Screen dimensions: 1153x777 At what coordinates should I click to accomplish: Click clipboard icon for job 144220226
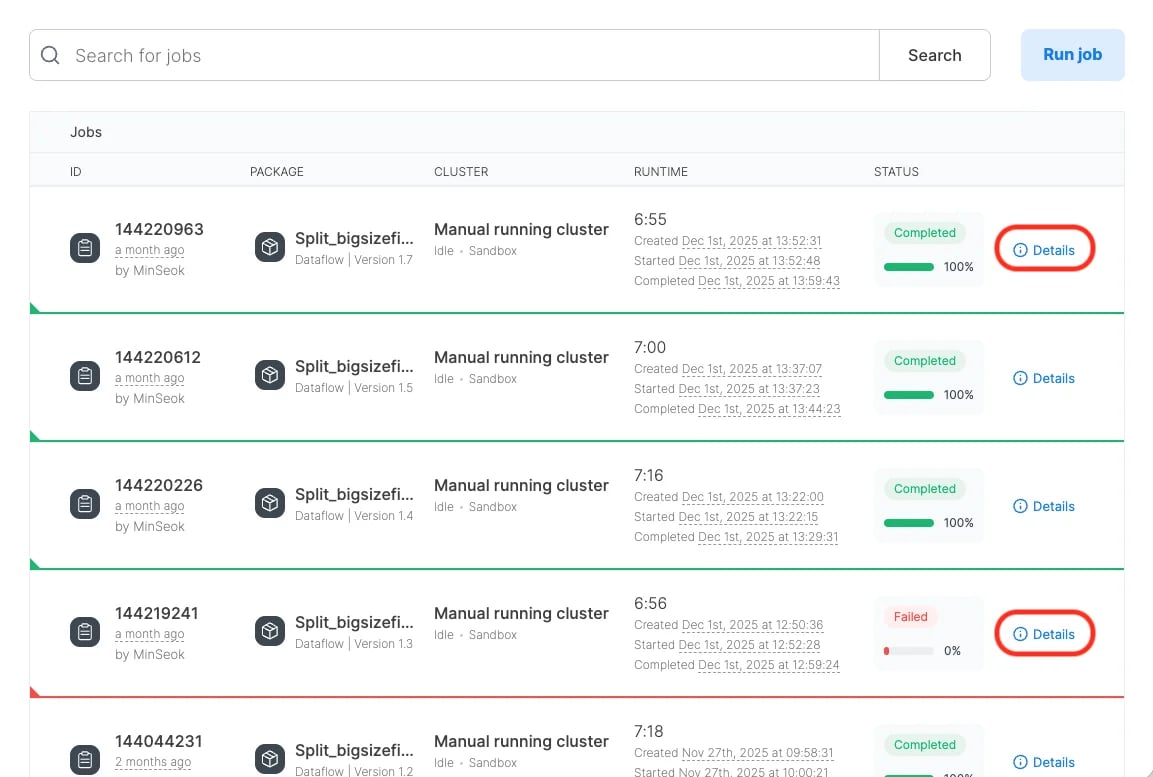pyautogui.click(x=85, y=504)
